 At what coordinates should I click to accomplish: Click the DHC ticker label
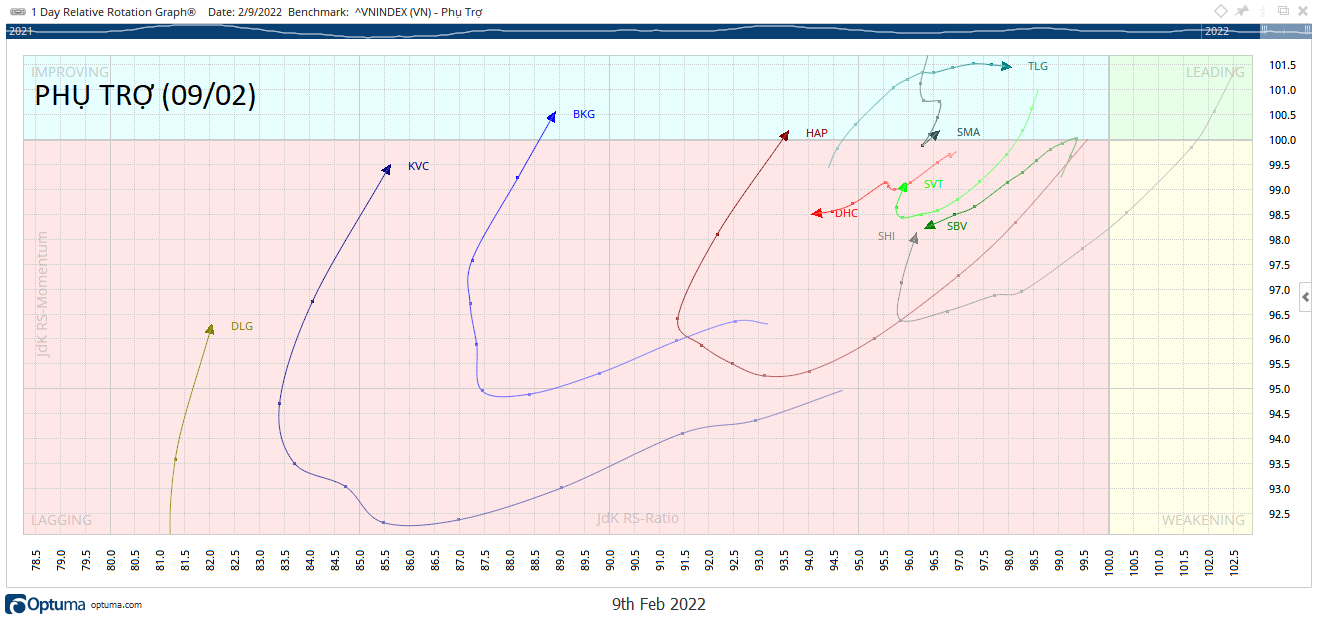846,213
